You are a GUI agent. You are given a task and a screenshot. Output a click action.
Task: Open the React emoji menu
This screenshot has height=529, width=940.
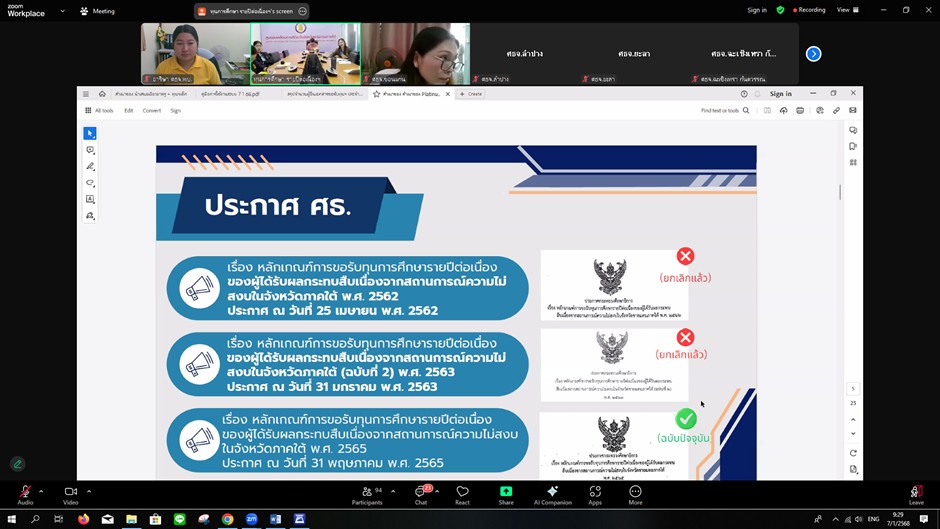click(462, 493)
